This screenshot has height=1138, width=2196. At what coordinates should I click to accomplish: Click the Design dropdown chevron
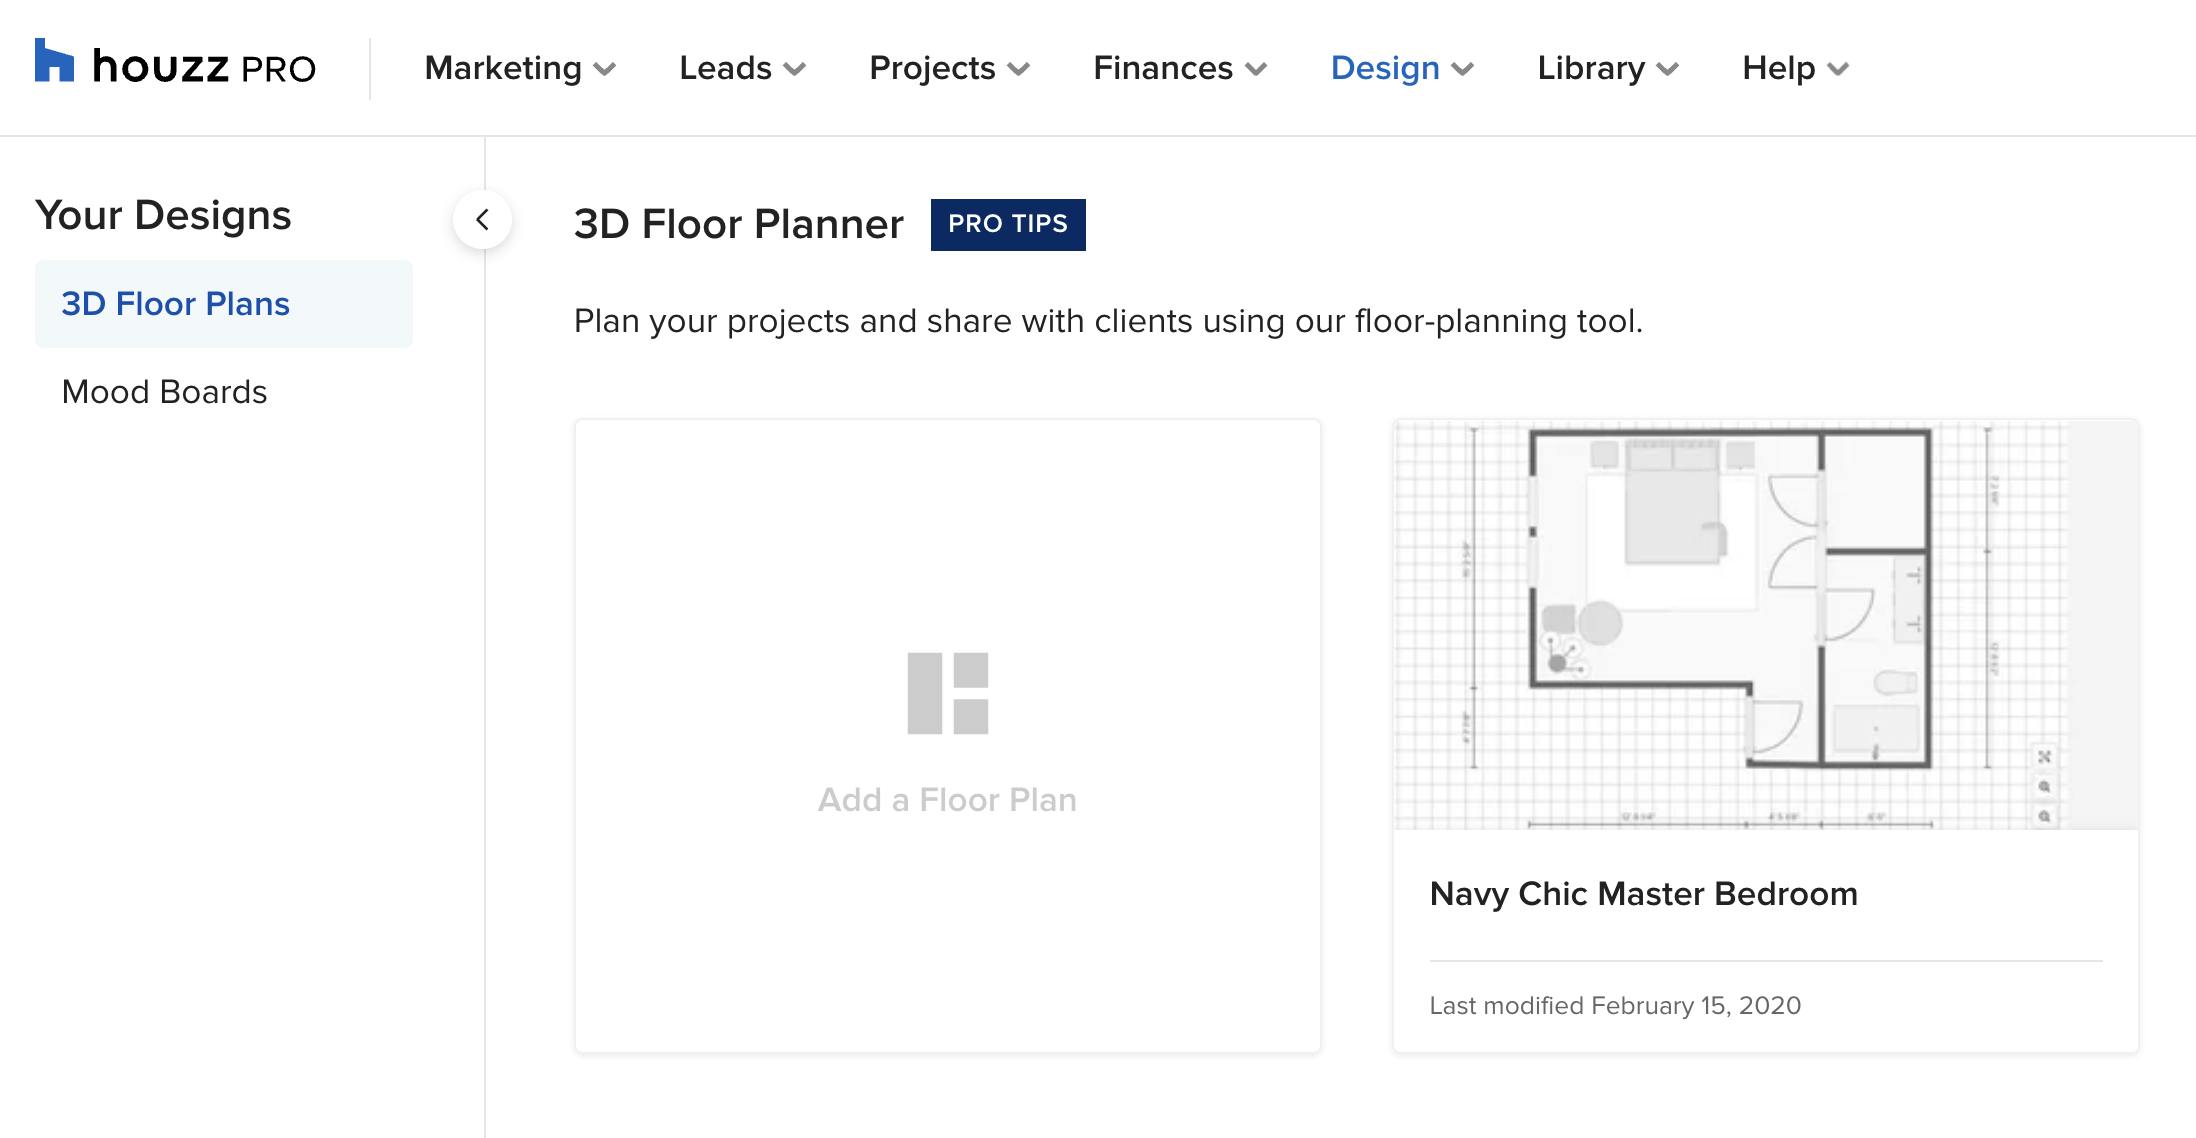pyautogui.click(x=1470, y=68)
